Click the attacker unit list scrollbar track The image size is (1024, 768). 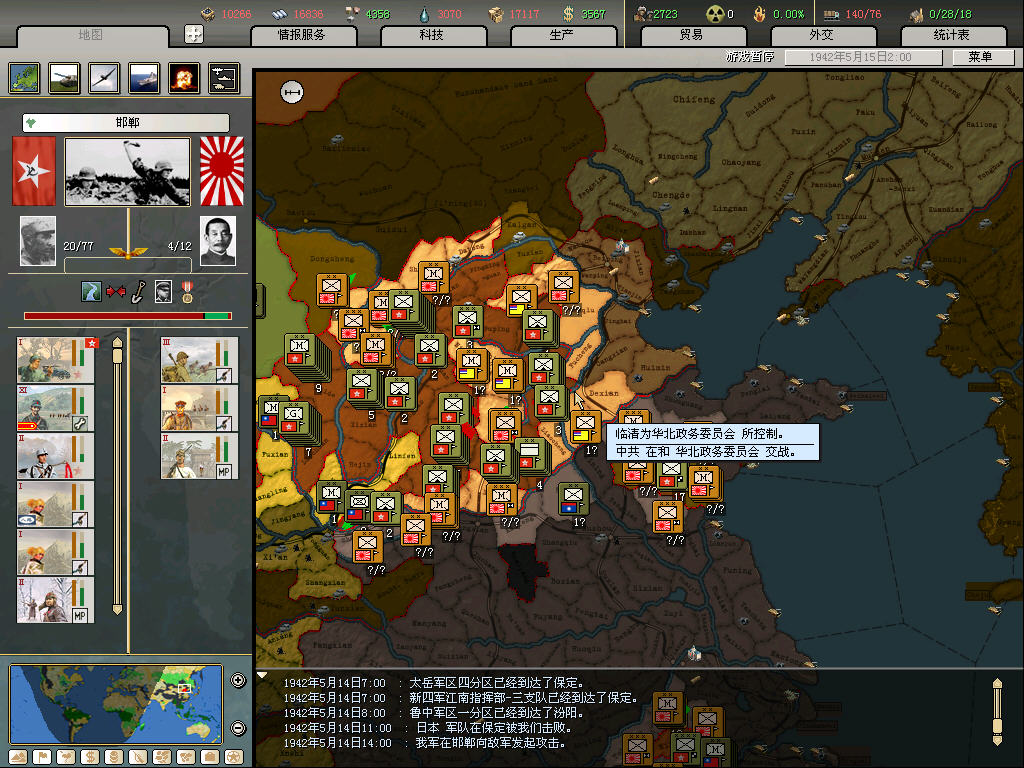[x=118, y=475]
